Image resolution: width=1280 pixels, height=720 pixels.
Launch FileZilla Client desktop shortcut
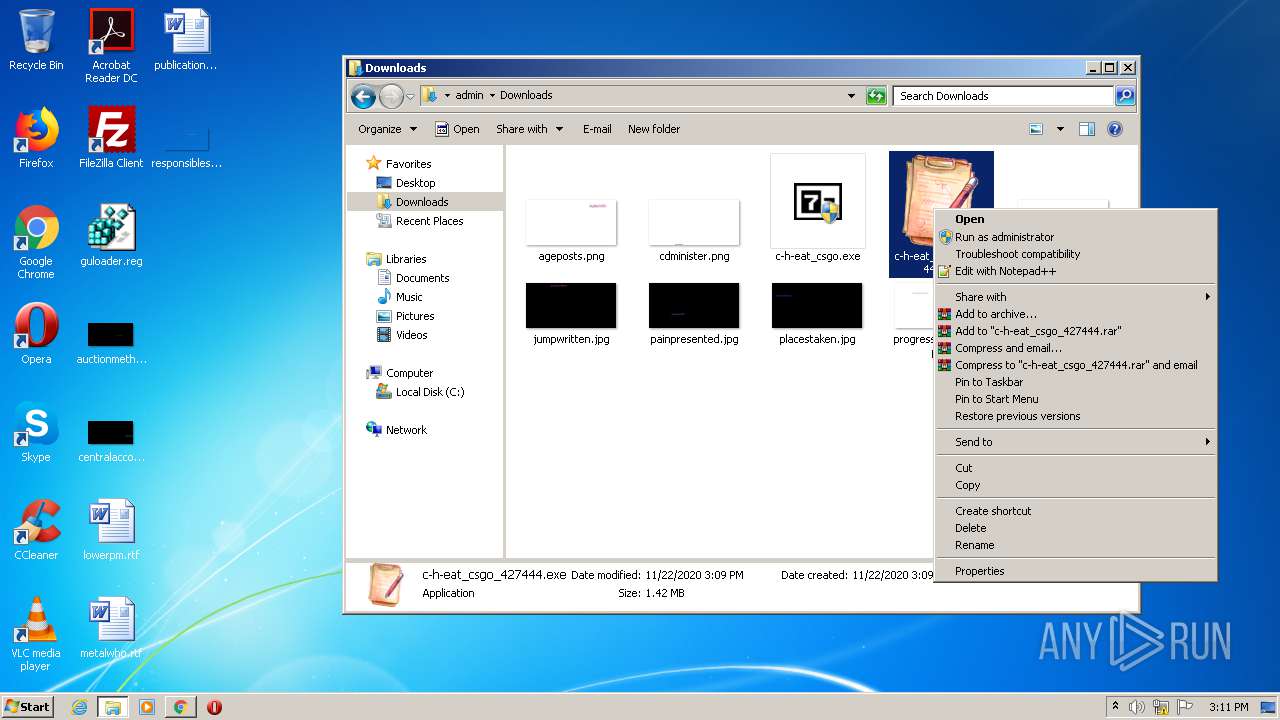click(x=111, y=138)
